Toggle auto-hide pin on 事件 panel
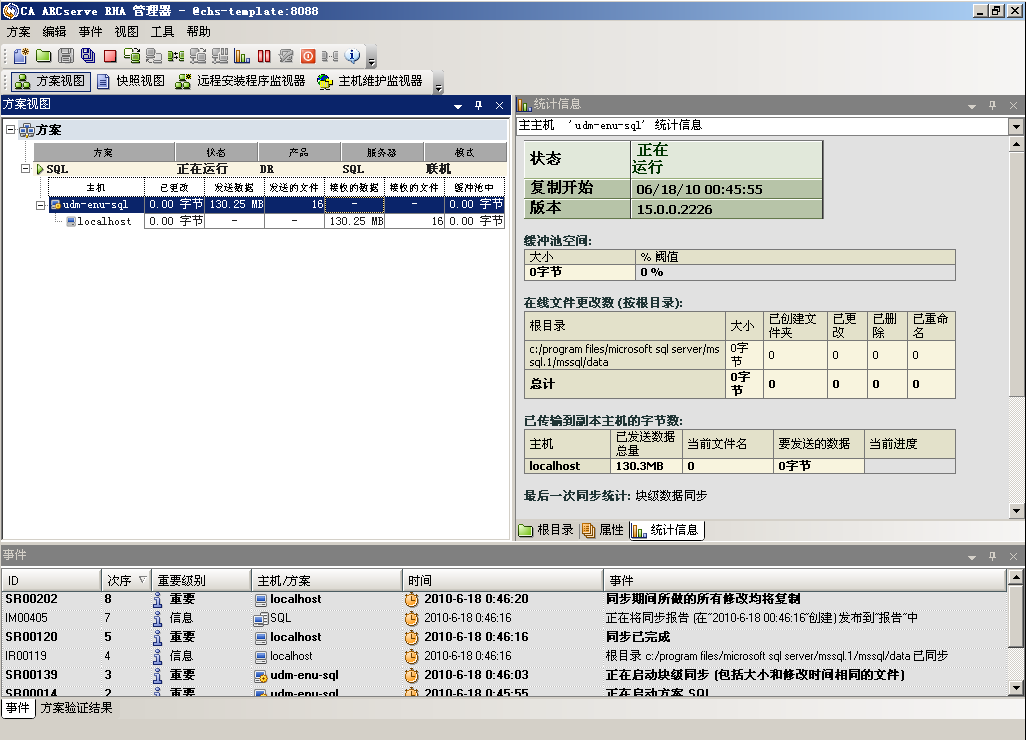The image size is (1026, 740). click(992, 556)
